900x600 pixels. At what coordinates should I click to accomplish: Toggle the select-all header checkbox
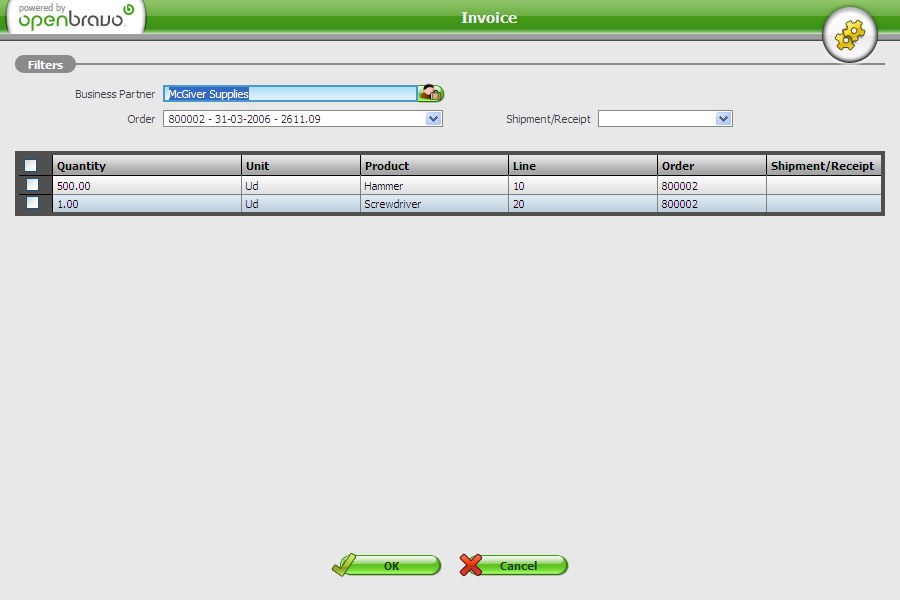pyautogui.click(x=31, y=166)
